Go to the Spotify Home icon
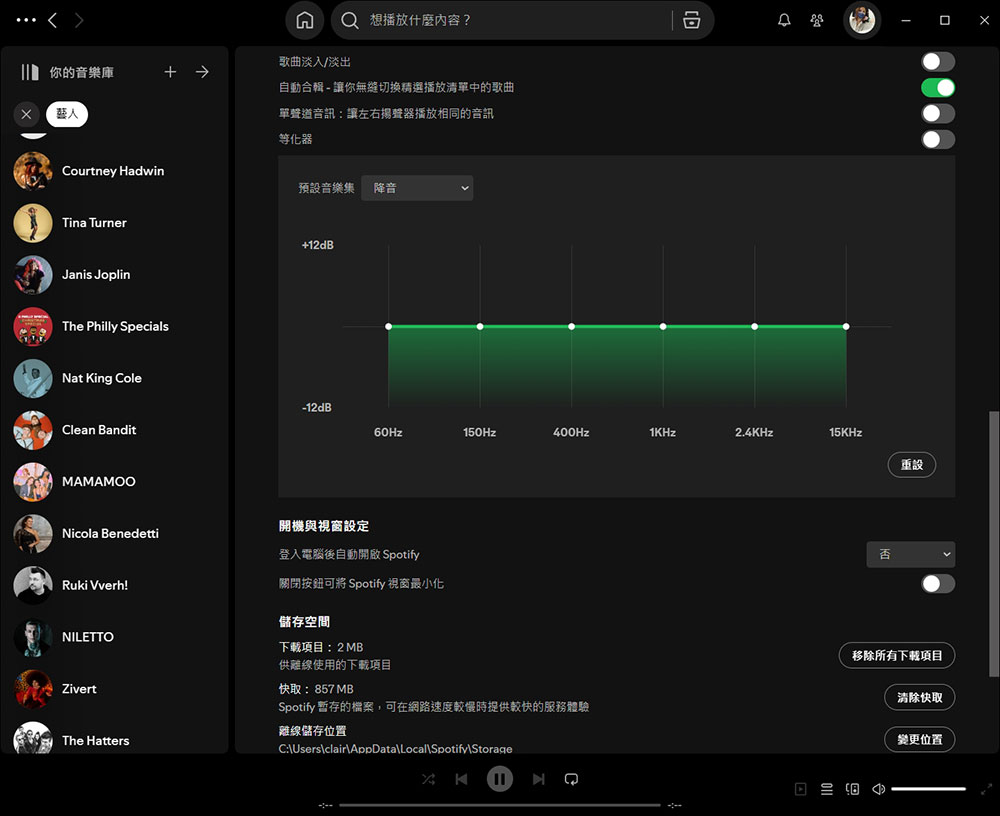This screenshot has width=1000, height=816. tap(305, 20)
